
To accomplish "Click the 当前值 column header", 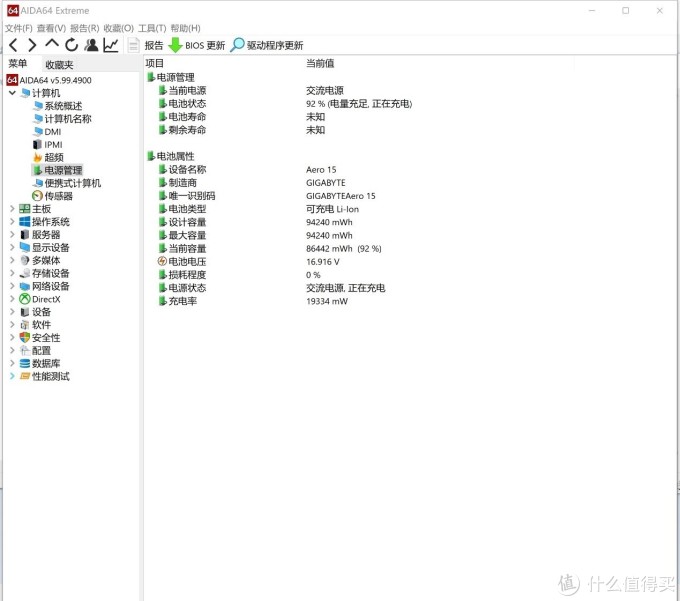I will 320,63.
